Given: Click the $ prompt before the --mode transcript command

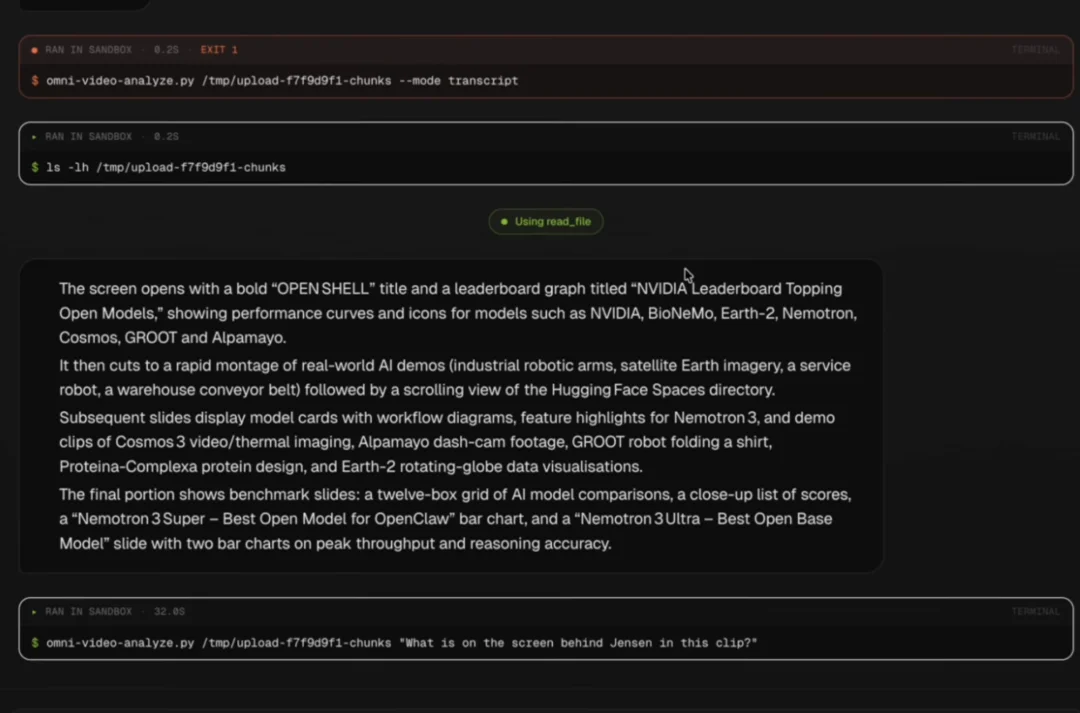Looking at the screenshot, I should point(35,81).
